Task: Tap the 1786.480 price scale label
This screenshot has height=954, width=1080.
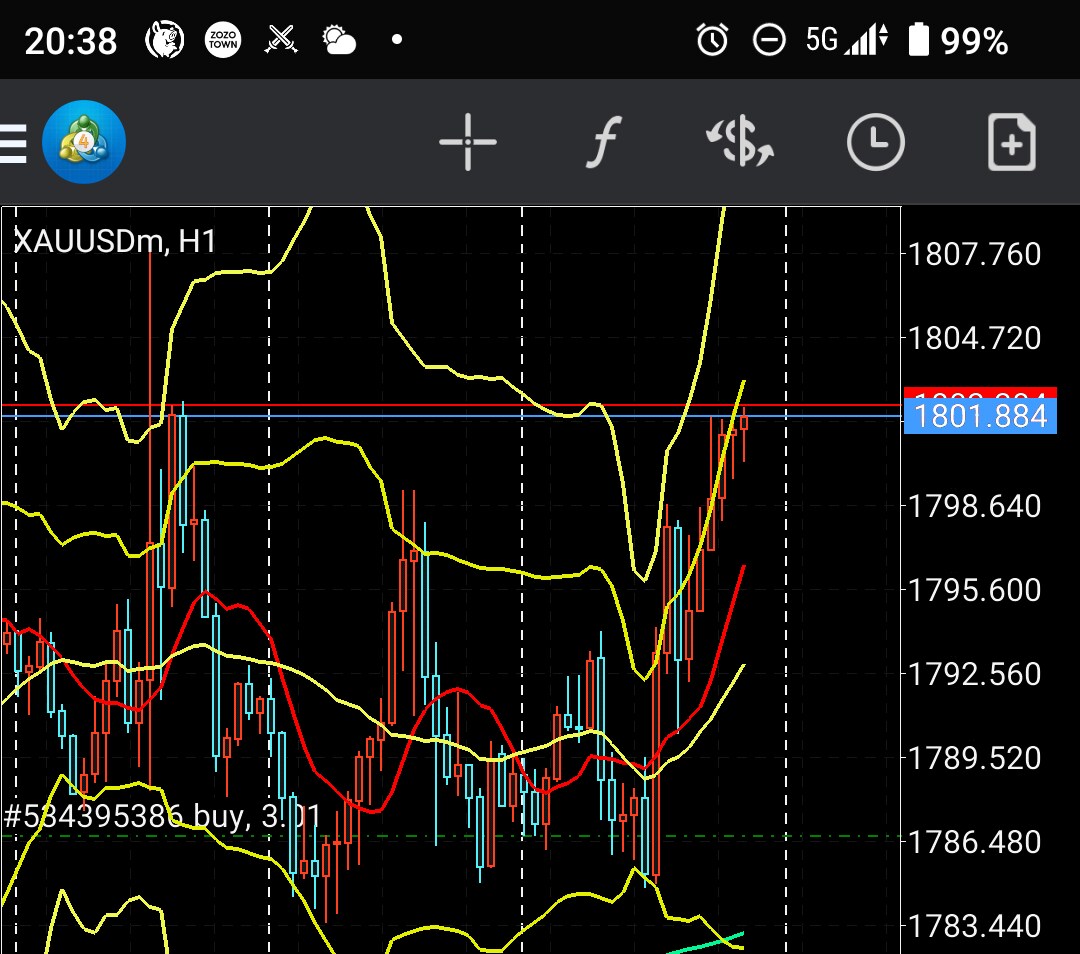Action: point(974,842)
